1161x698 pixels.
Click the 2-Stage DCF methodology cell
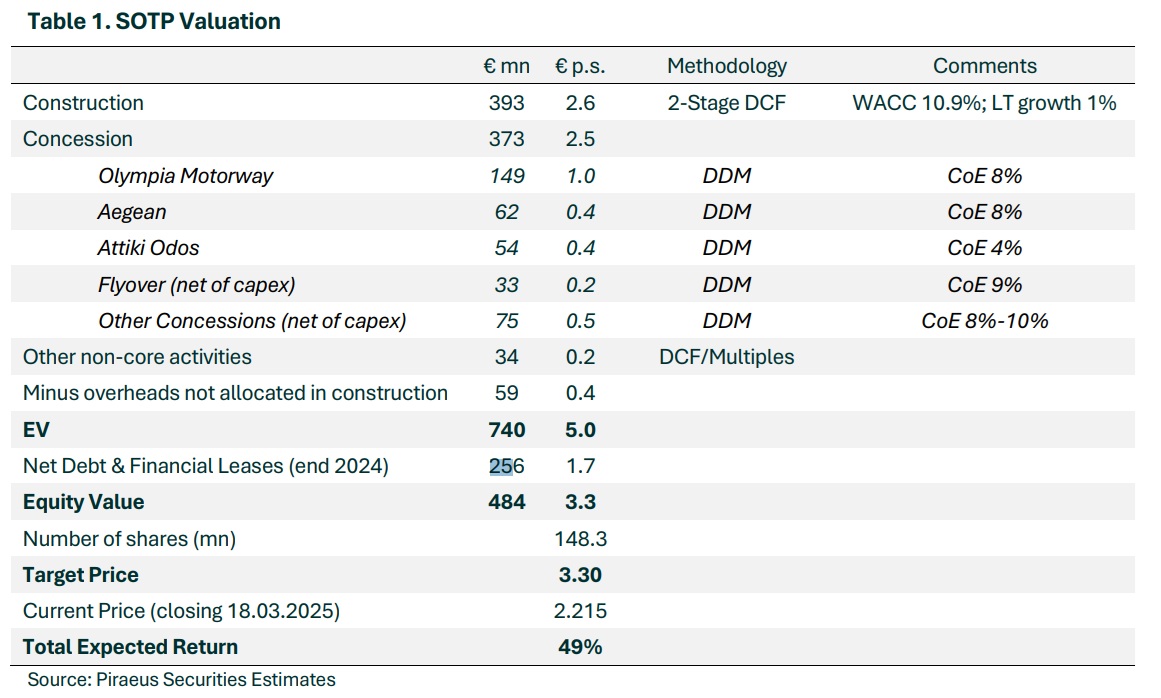click(727, 103)
